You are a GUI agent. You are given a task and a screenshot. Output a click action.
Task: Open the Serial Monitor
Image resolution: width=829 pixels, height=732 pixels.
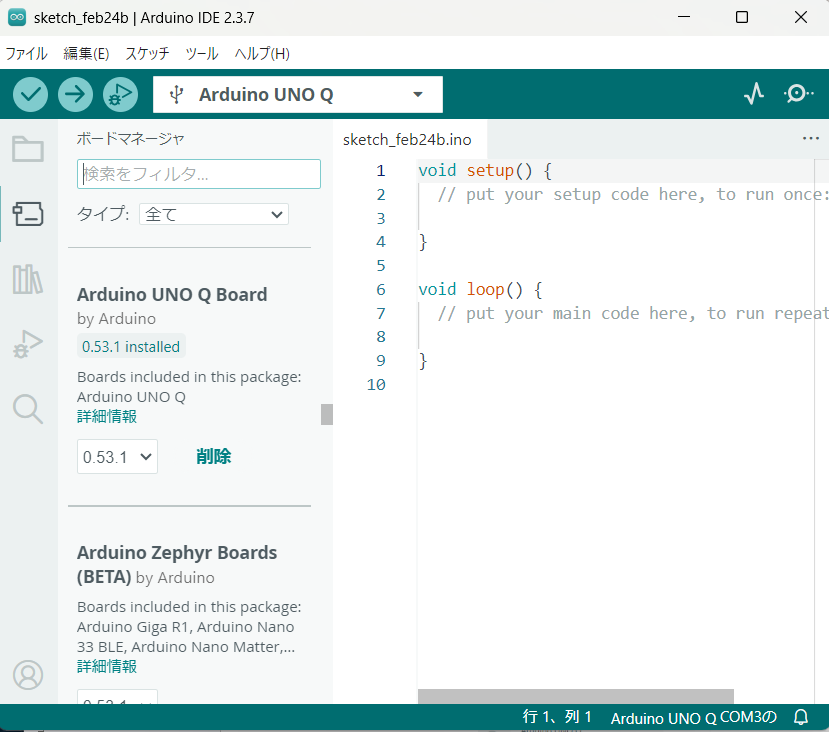[x=798, y=94]
